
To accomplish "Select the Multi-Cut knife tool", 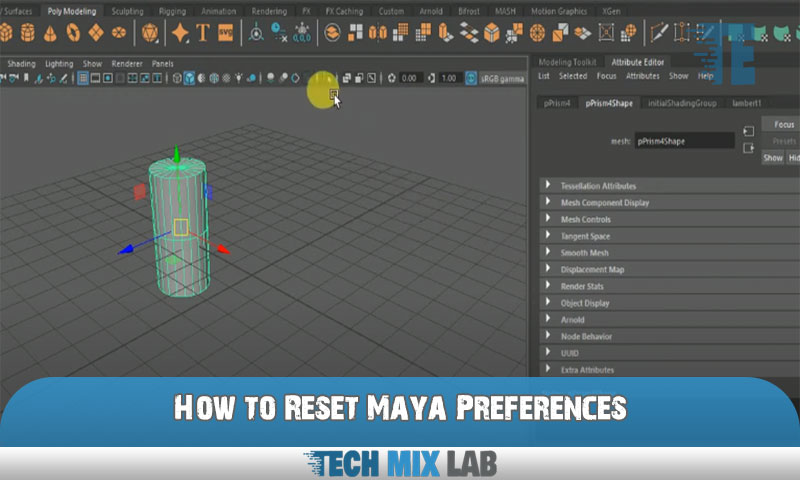I will 659,33.
